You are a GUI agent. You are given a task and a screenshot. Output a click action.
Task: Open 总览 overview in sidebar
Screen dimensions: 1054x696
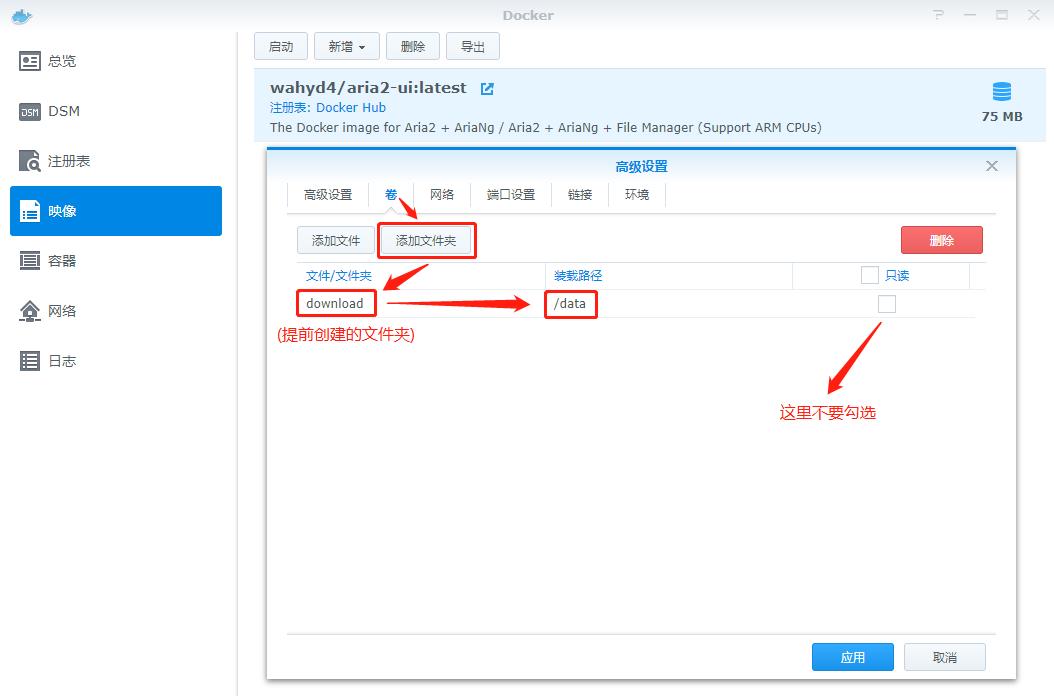(x=116, y=61)
